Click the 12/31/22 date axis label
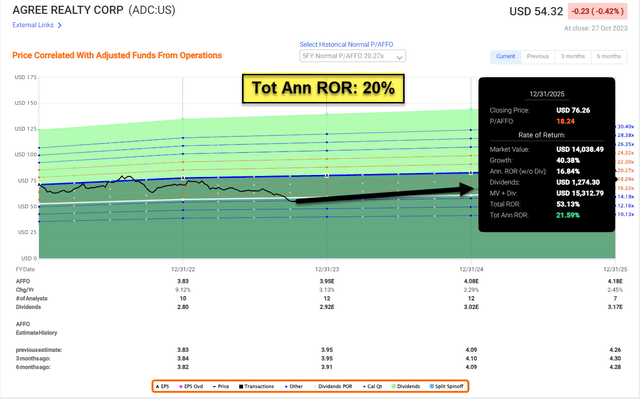This screenshot has width=640, height=399. (183, 269)
